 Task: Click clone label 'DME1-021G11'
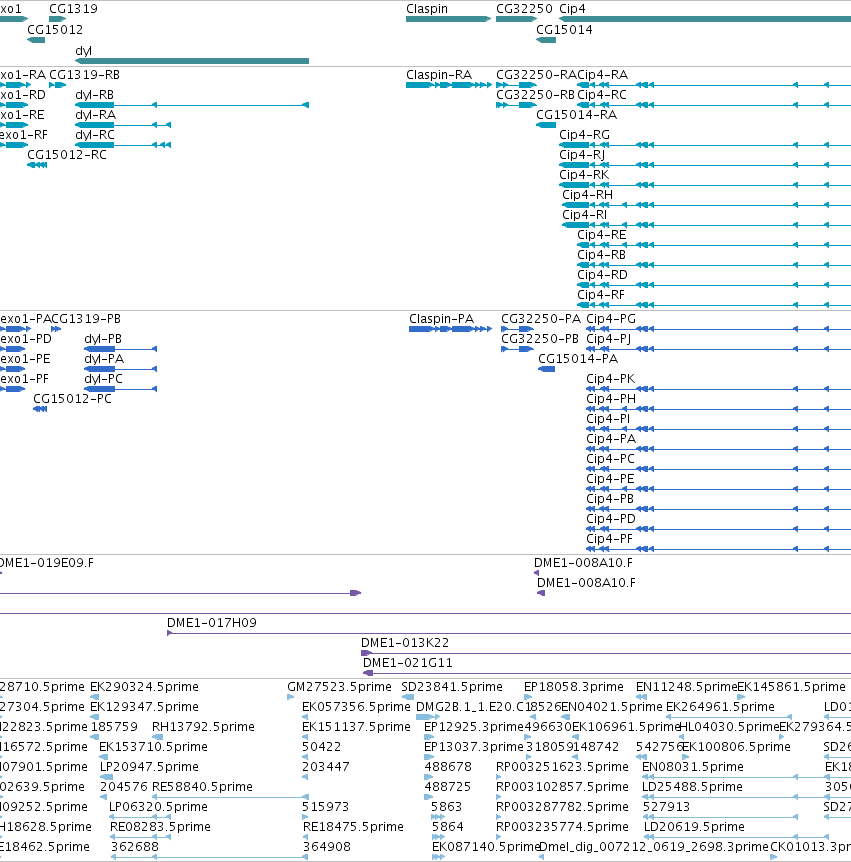pyautogui.click(x=408, y=663)
